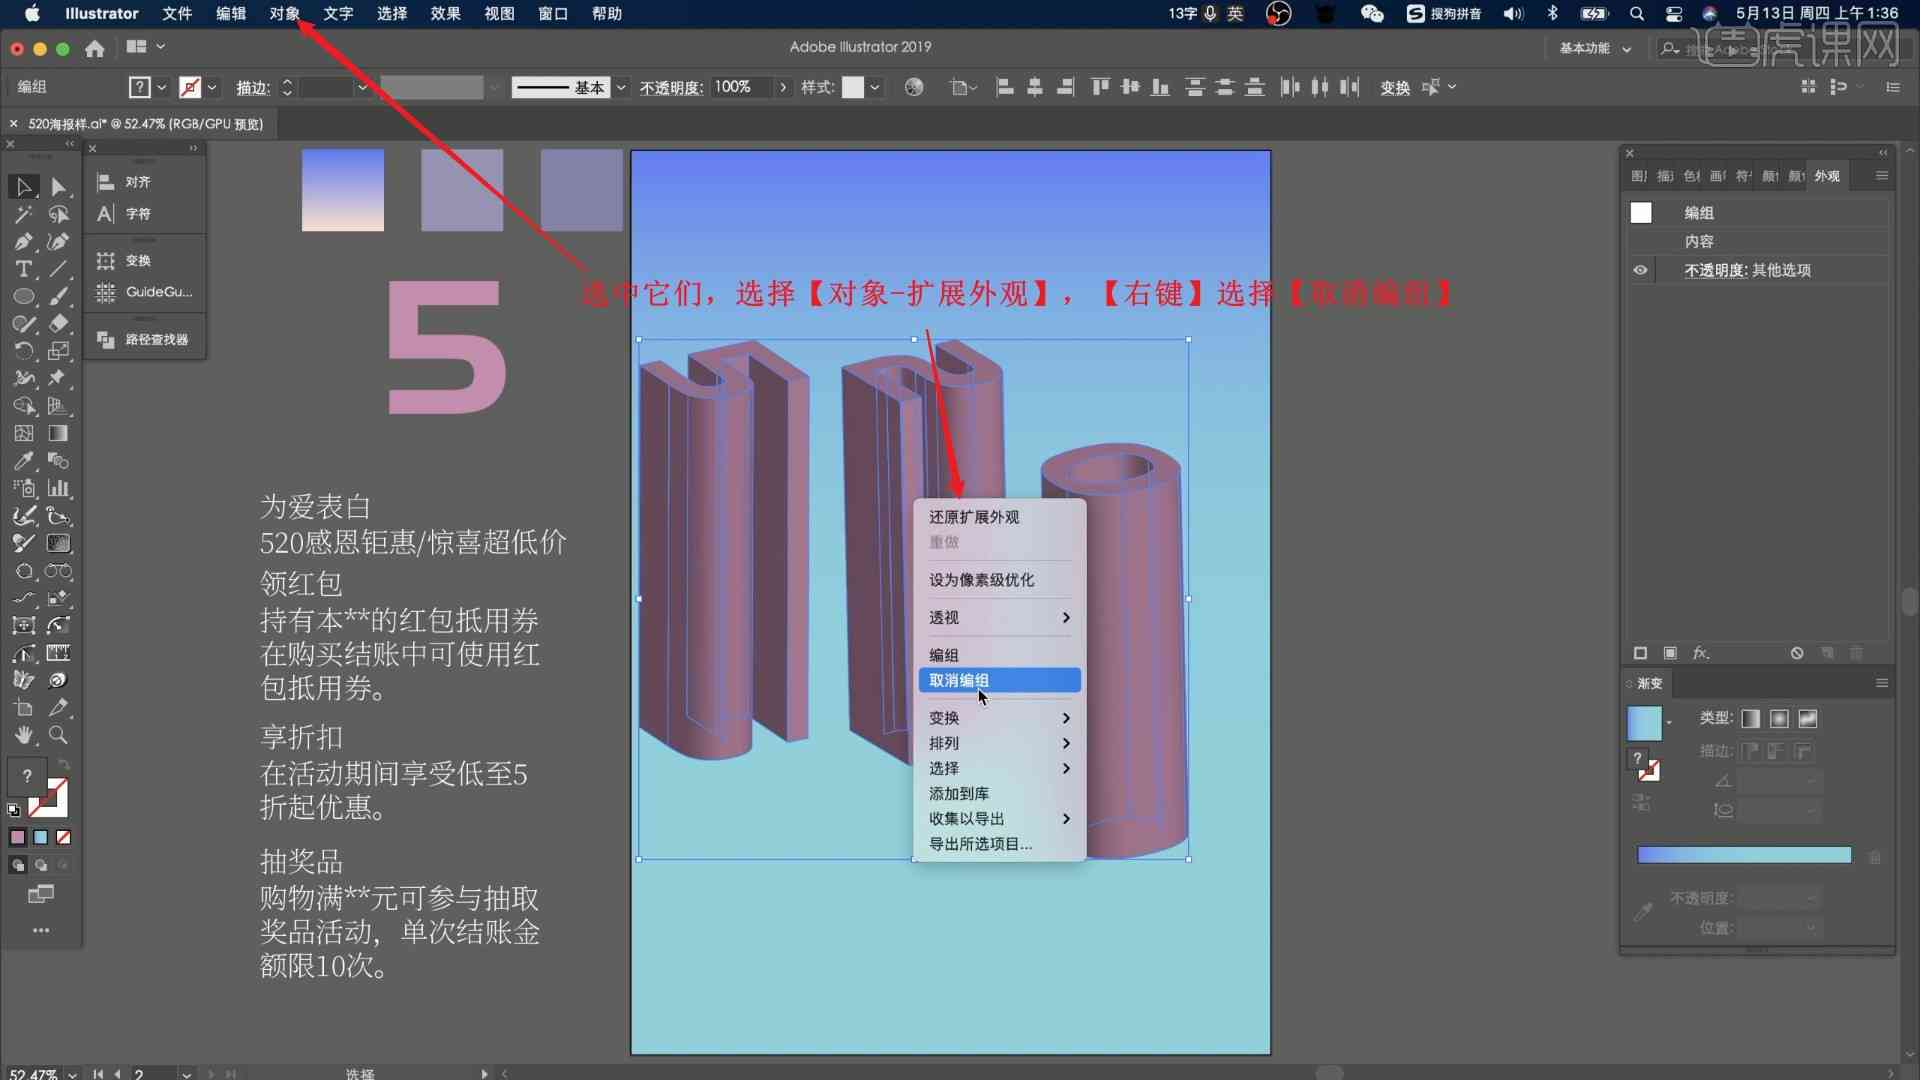Open gradient swatch dropdown arrow

tap(1668, 723)
